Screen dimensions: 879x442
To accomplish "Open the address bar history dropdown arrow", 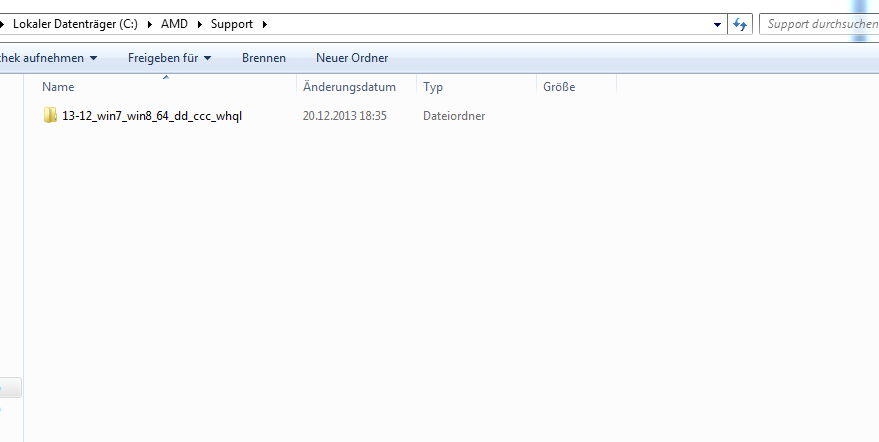I will click(717, 25).
